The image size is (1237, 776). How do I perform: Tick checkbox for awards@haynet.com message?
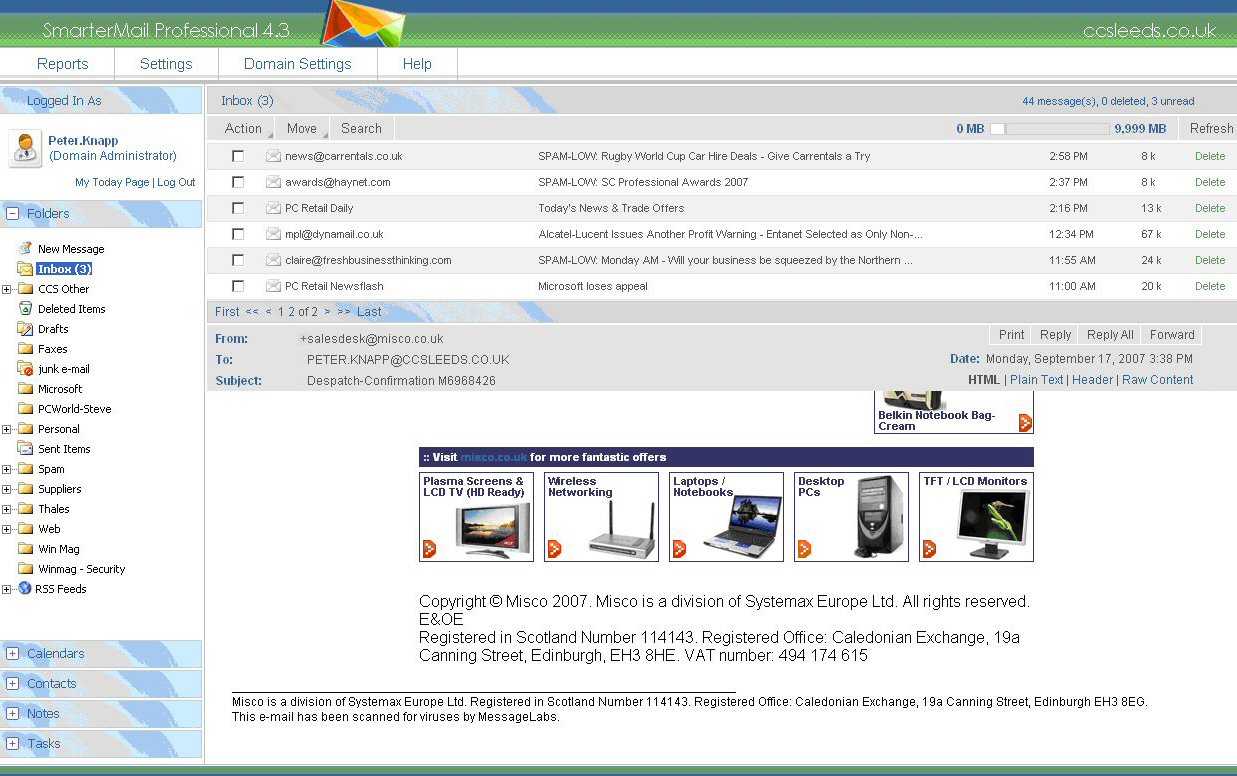tap(238, 182)
